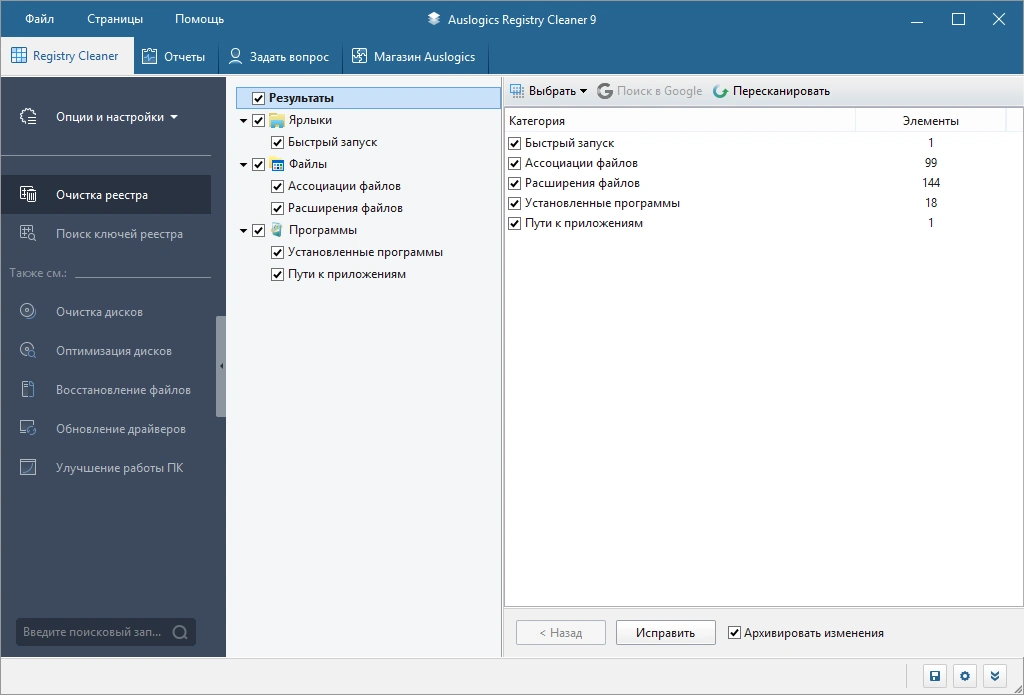Uncheck Установленные программы in the results table
Image resolution: width=1024 pixels, height=695 pixels.
pyautogui.click(x=515, y=204)
